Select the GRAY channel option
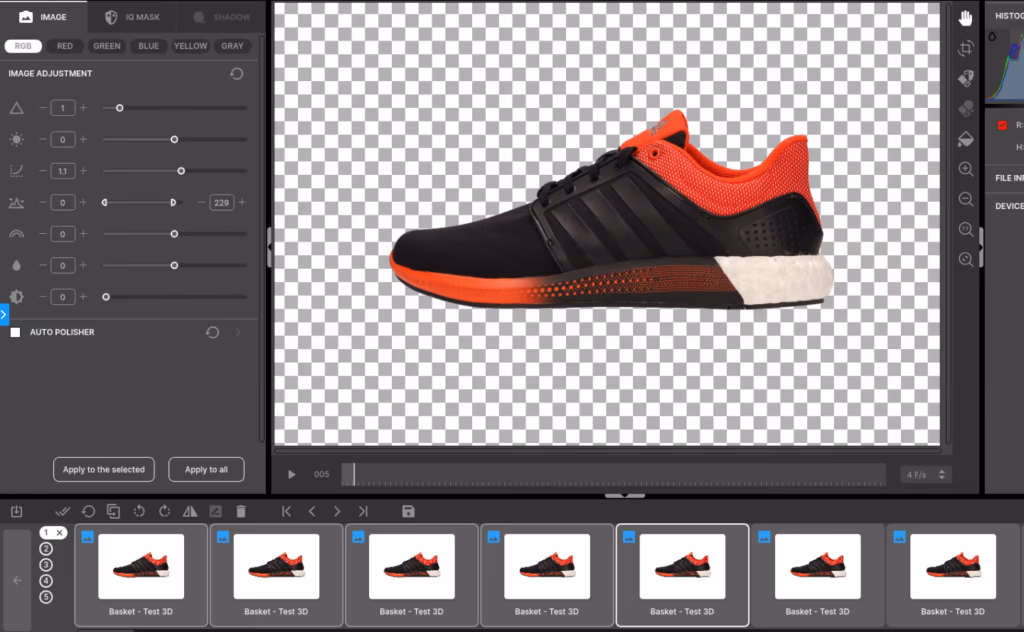Viewport: 1024px width, 632px height. (x=232, y=46)
